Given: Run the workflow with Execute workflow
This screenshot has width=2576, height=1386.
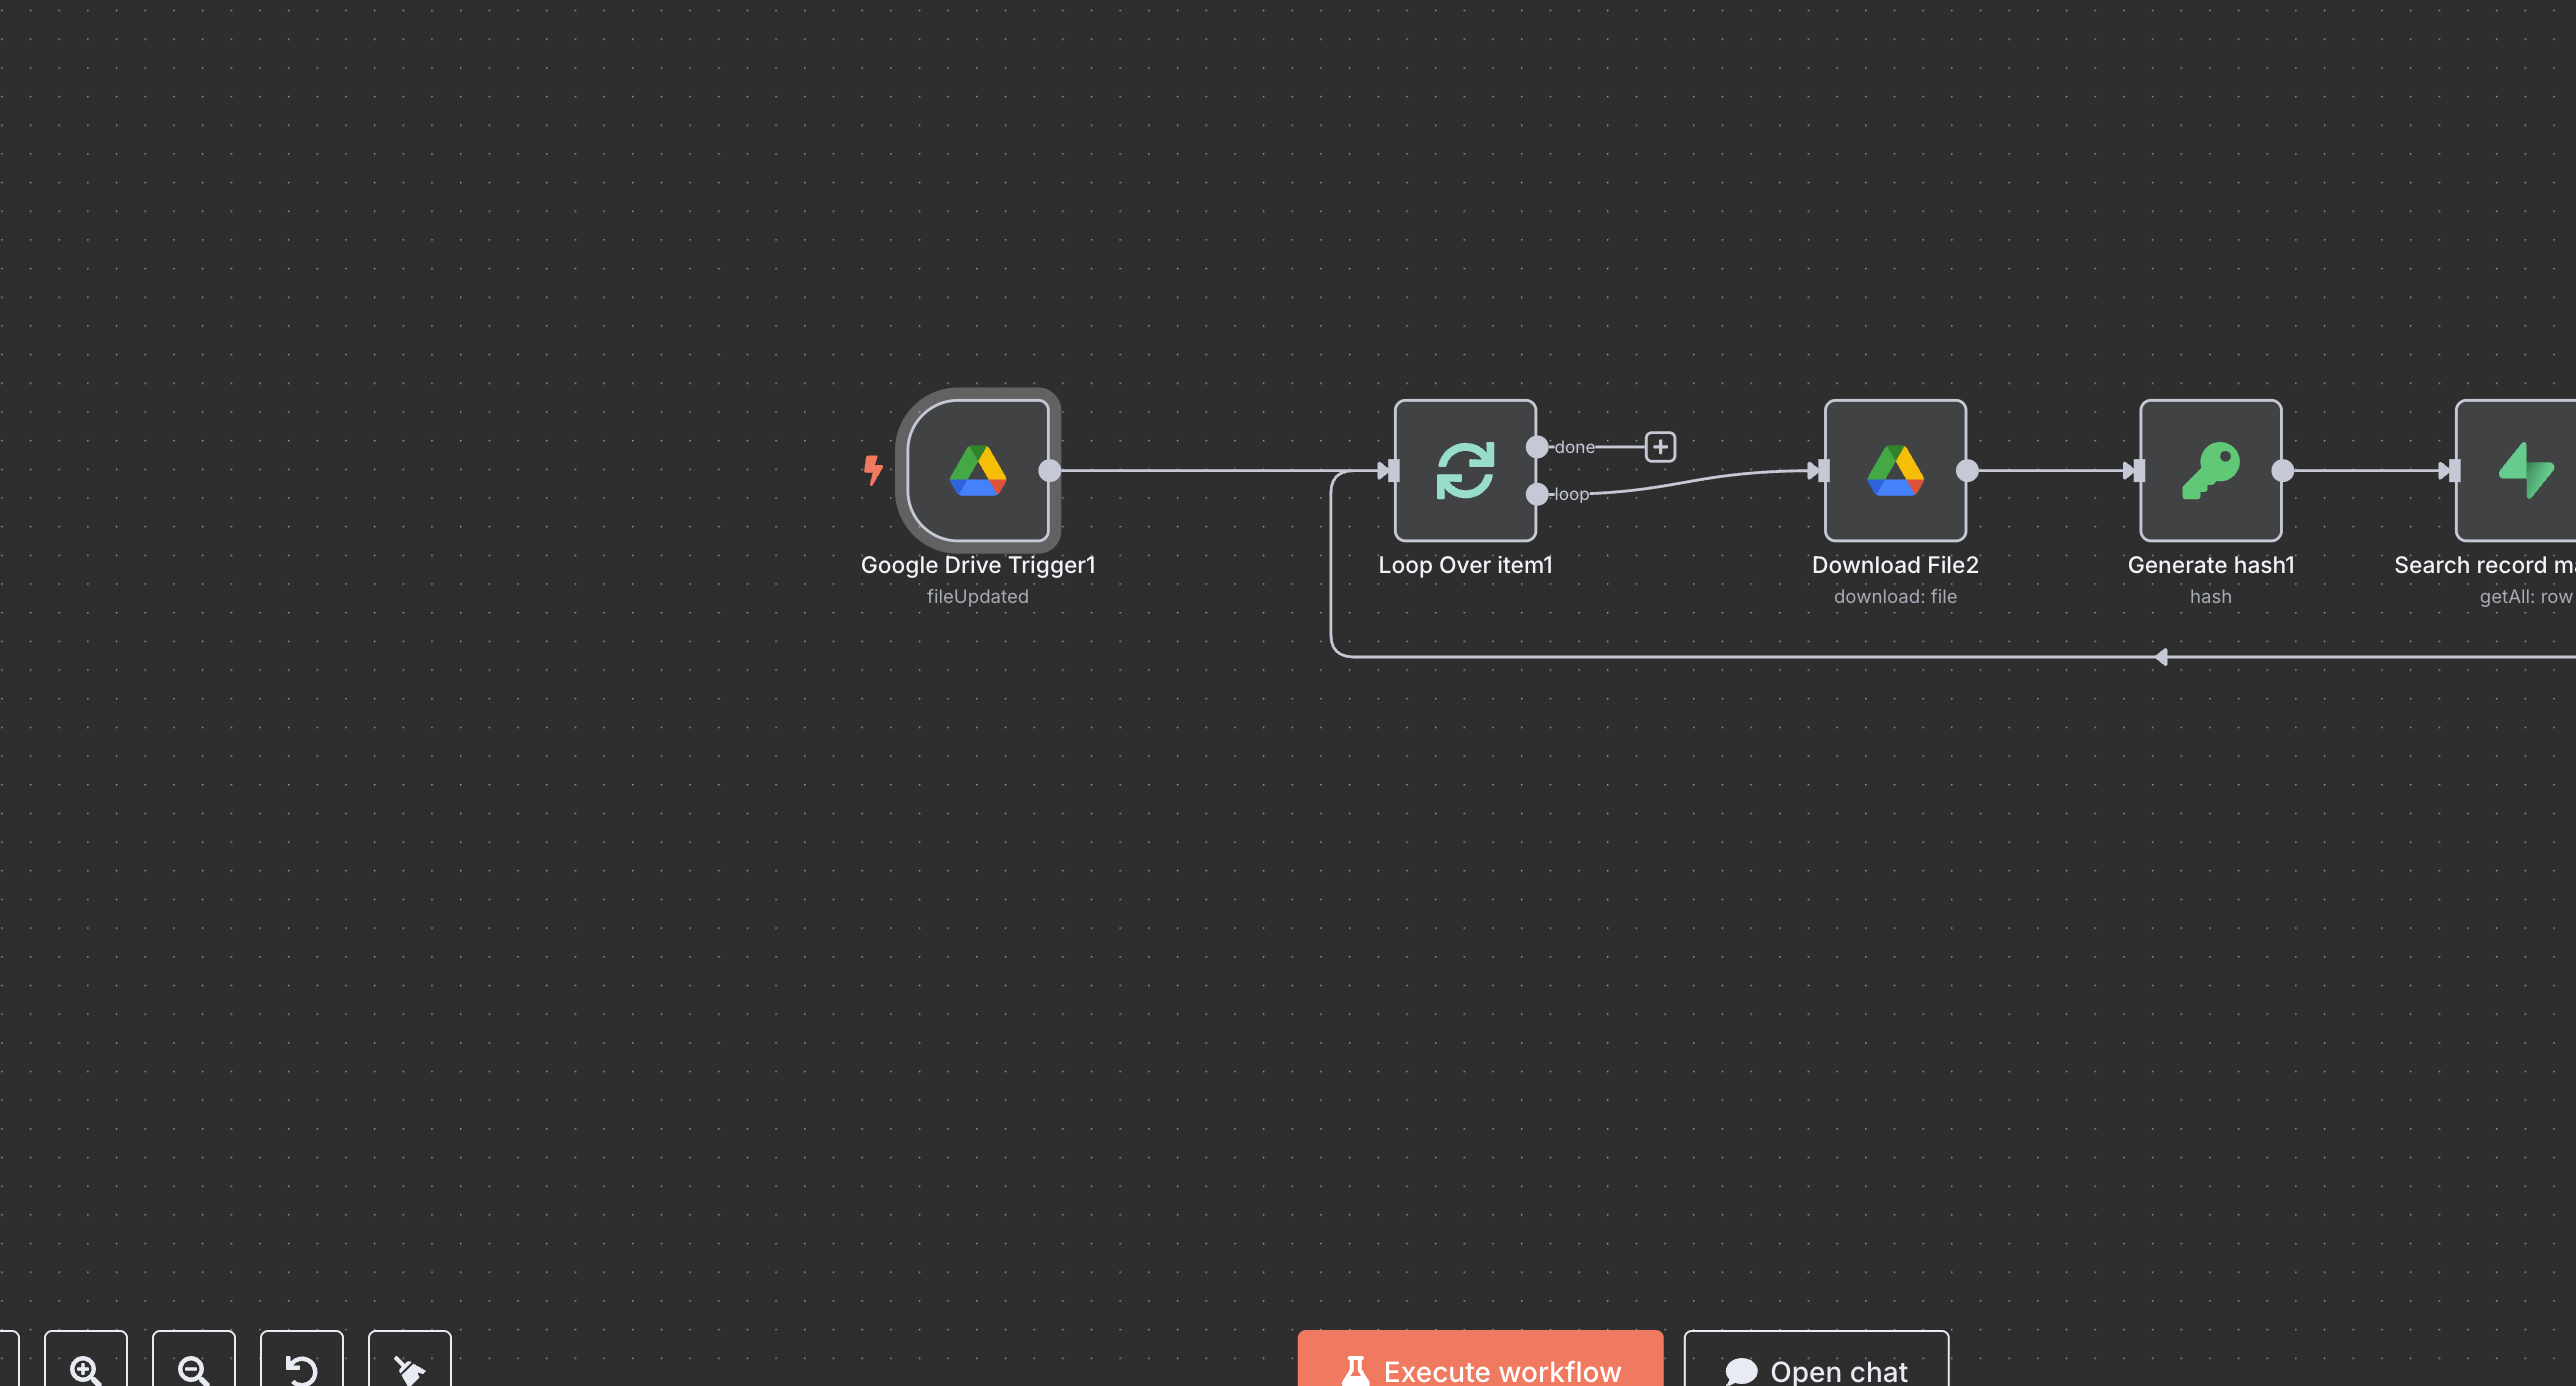Looking at the screenshot, I should (x=1480, y=1362).
